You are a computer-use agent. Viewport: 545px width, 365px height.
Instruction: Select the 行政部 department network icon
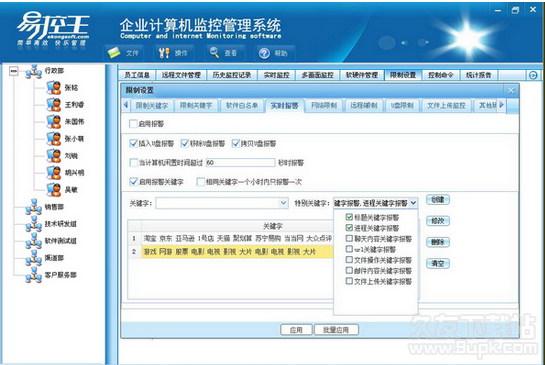tap(34, 71)
